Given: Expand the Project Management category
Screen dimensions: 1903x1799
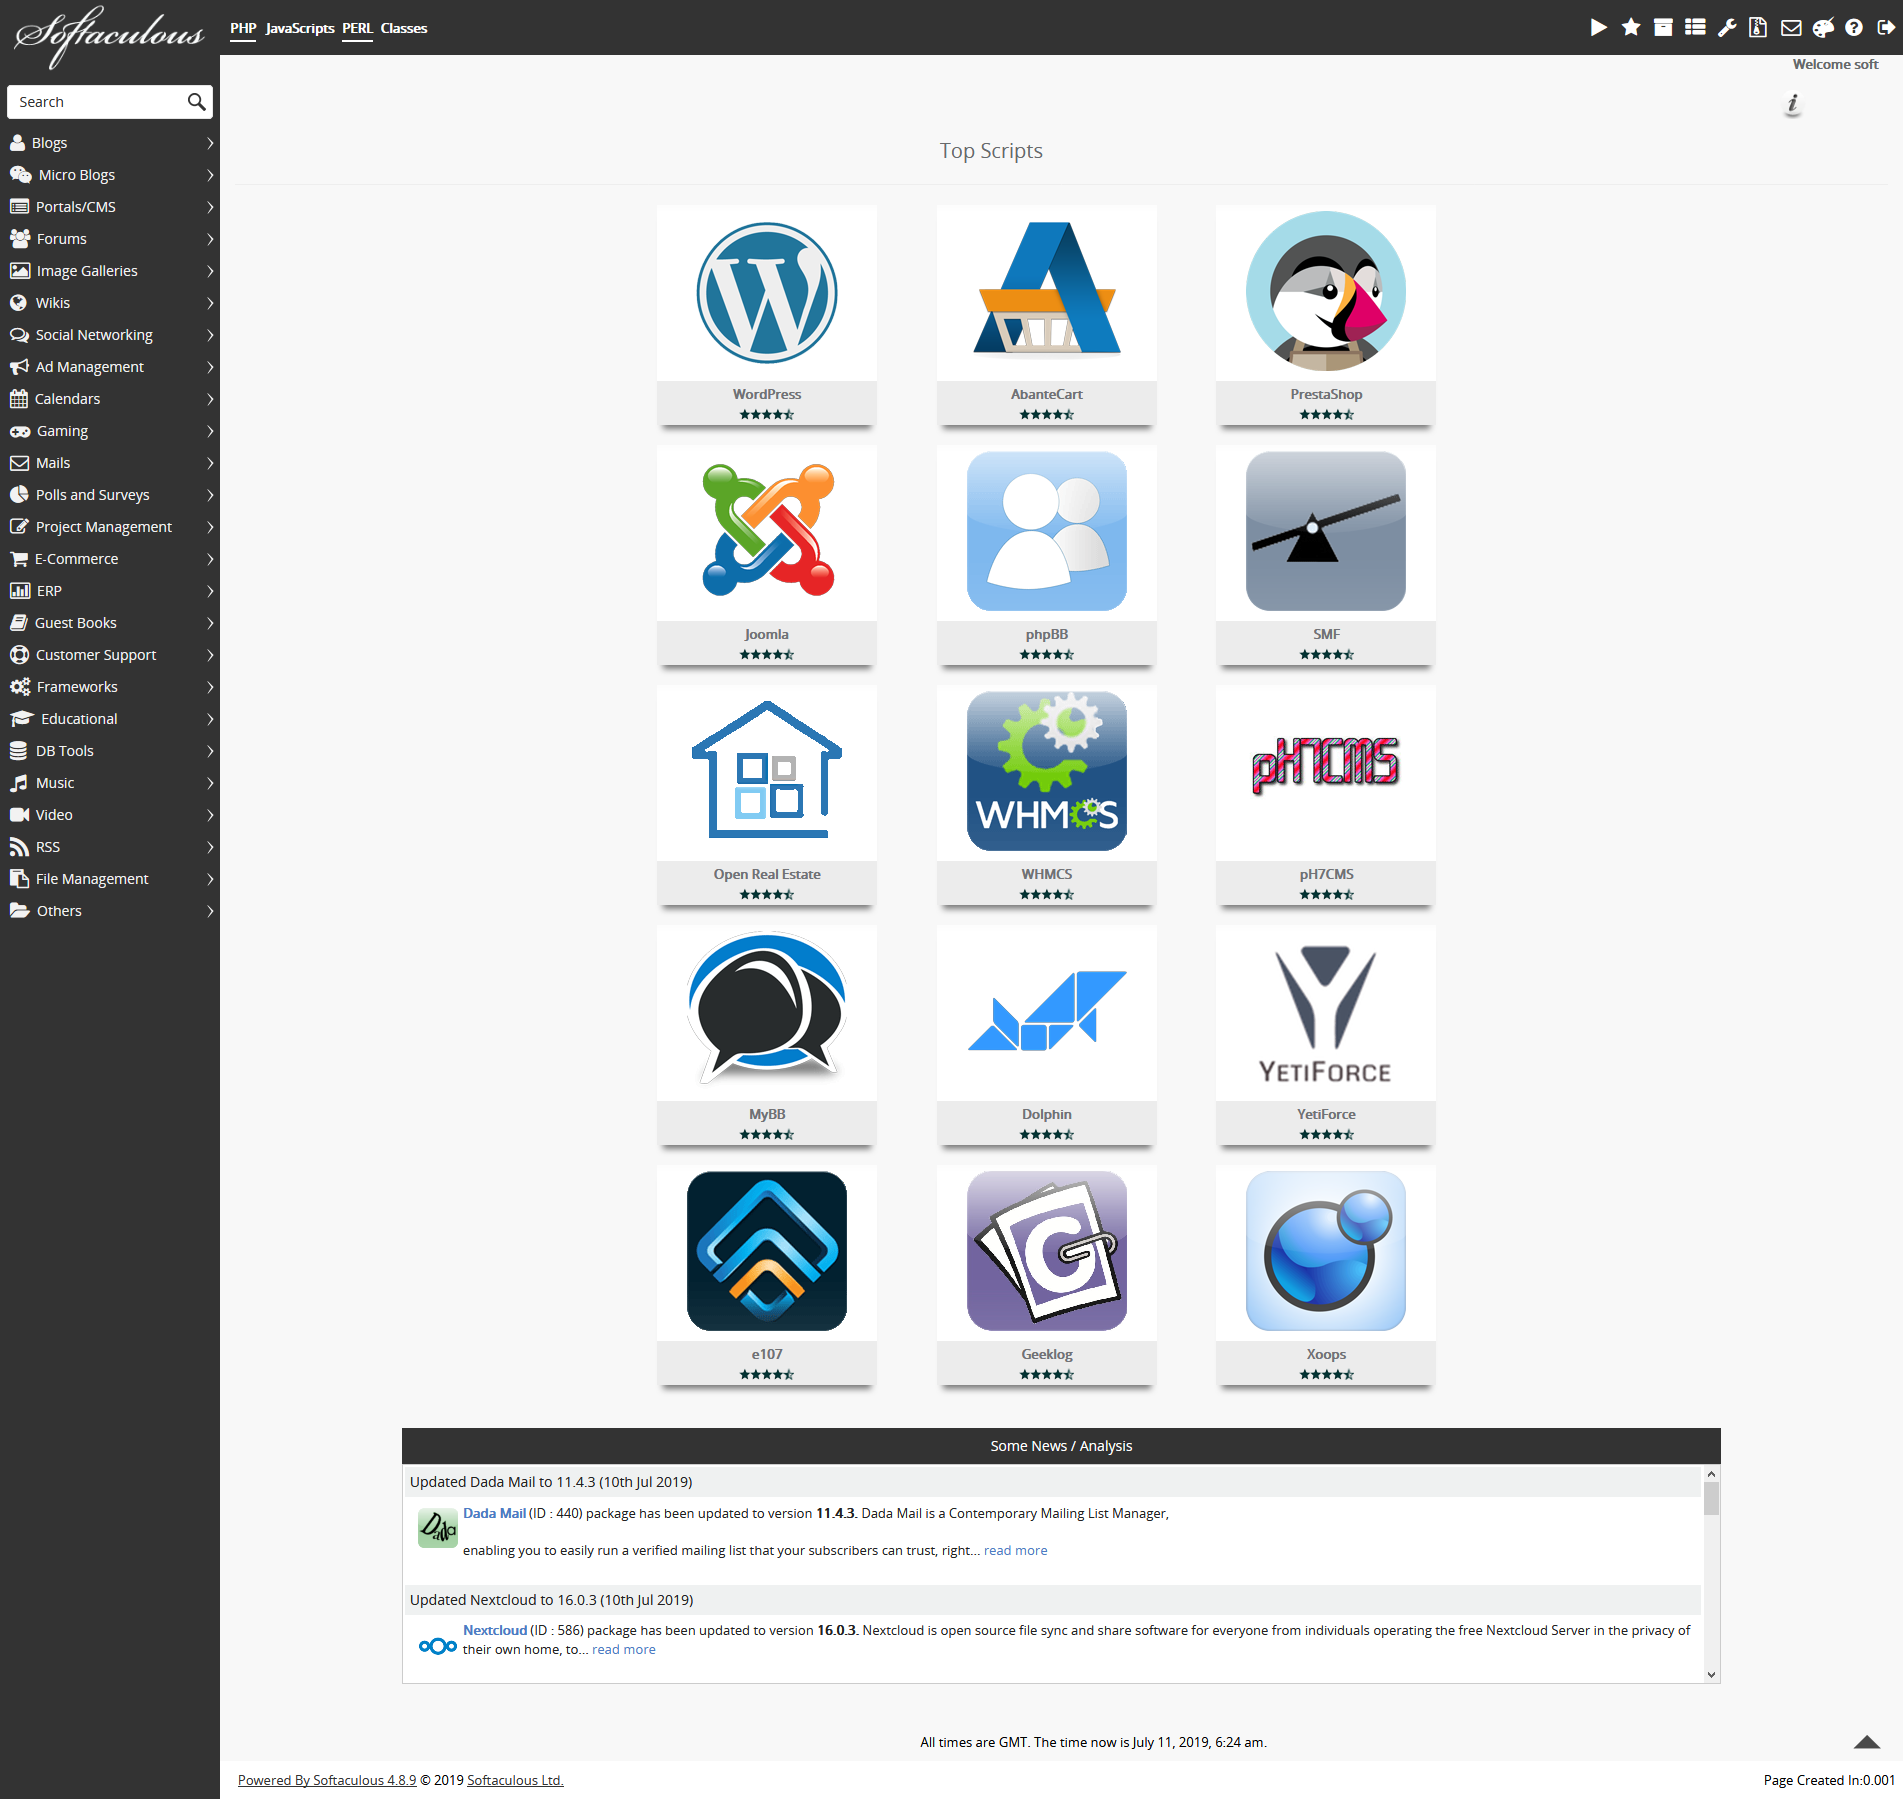Looking at the screenshot, I should pos(110,527).
